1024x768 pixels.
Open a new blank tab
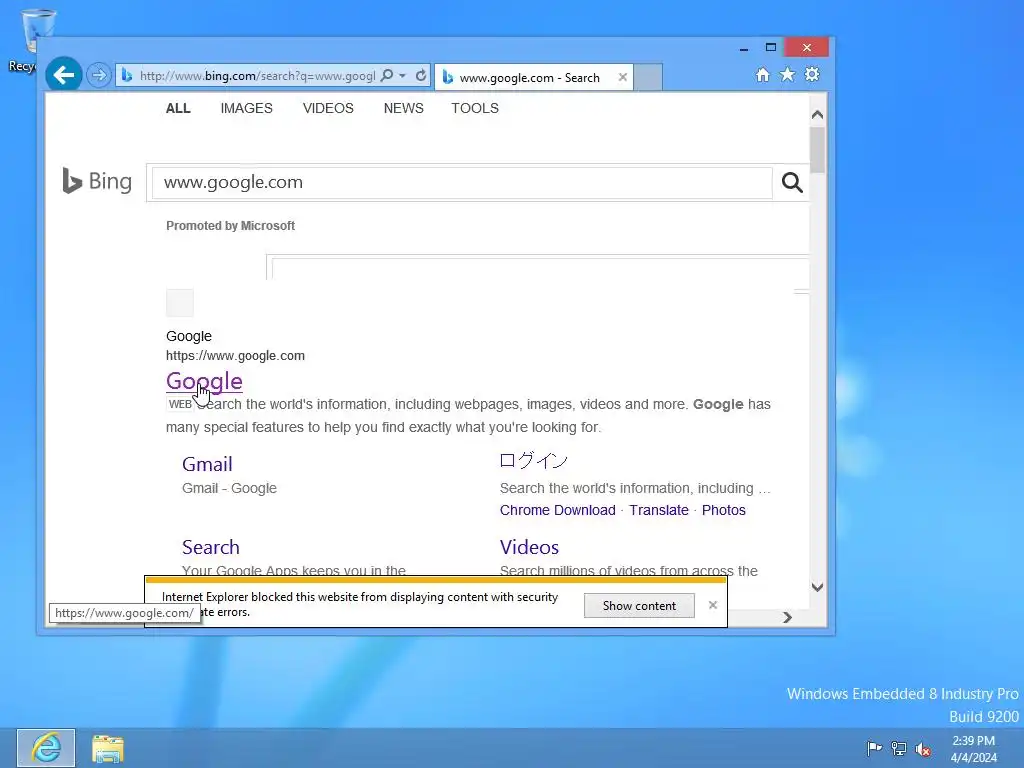point(648,77)
